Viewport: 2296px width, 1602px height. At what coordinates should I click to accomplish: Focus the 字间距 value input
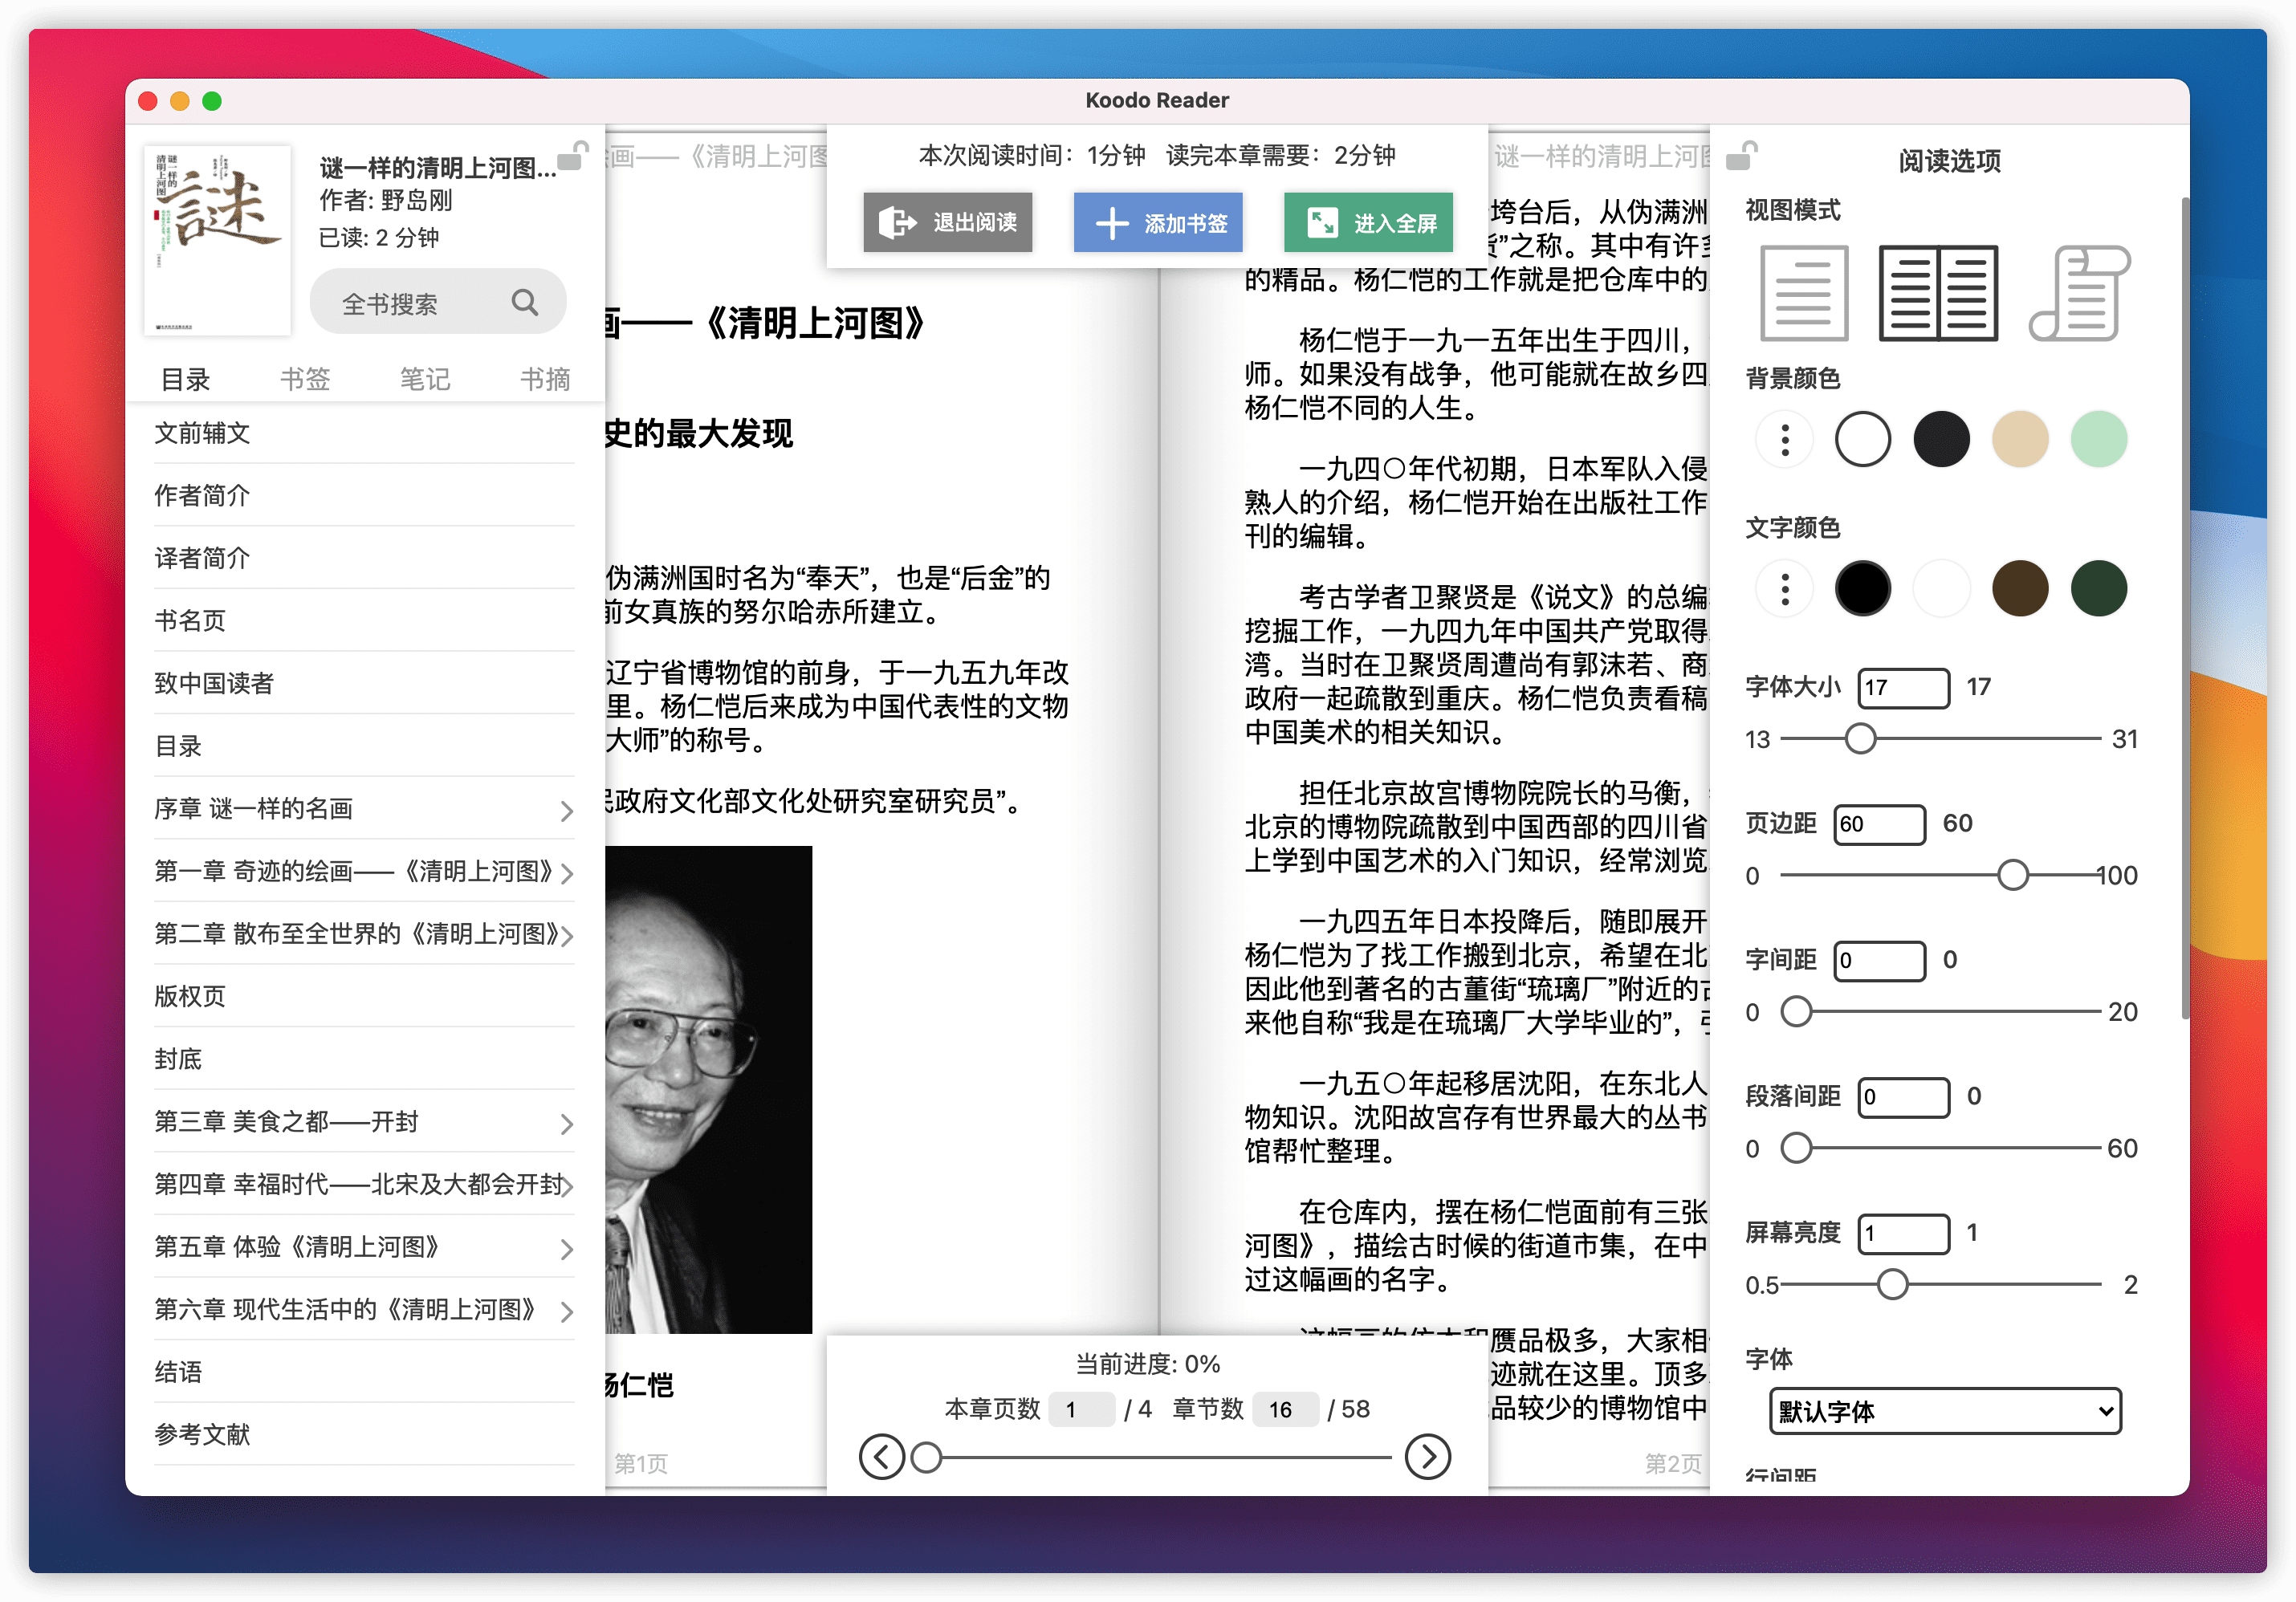click(1879, 960)
